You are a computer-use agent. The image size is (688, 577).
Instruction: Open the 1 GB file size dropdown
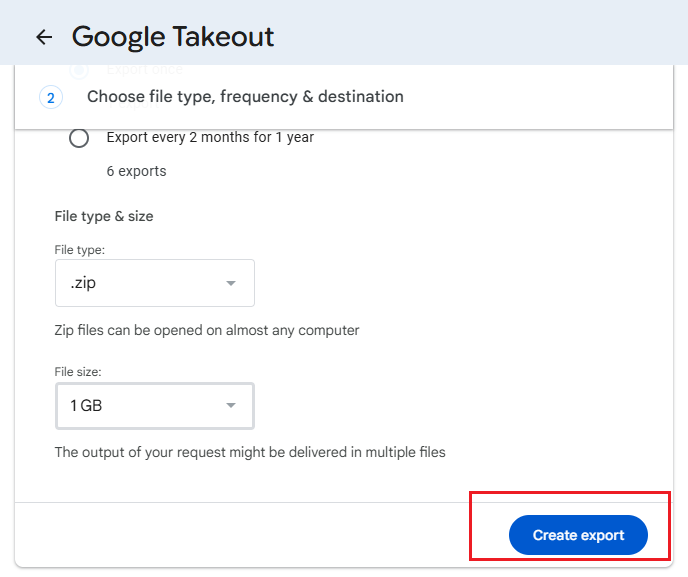pos(154,406)
